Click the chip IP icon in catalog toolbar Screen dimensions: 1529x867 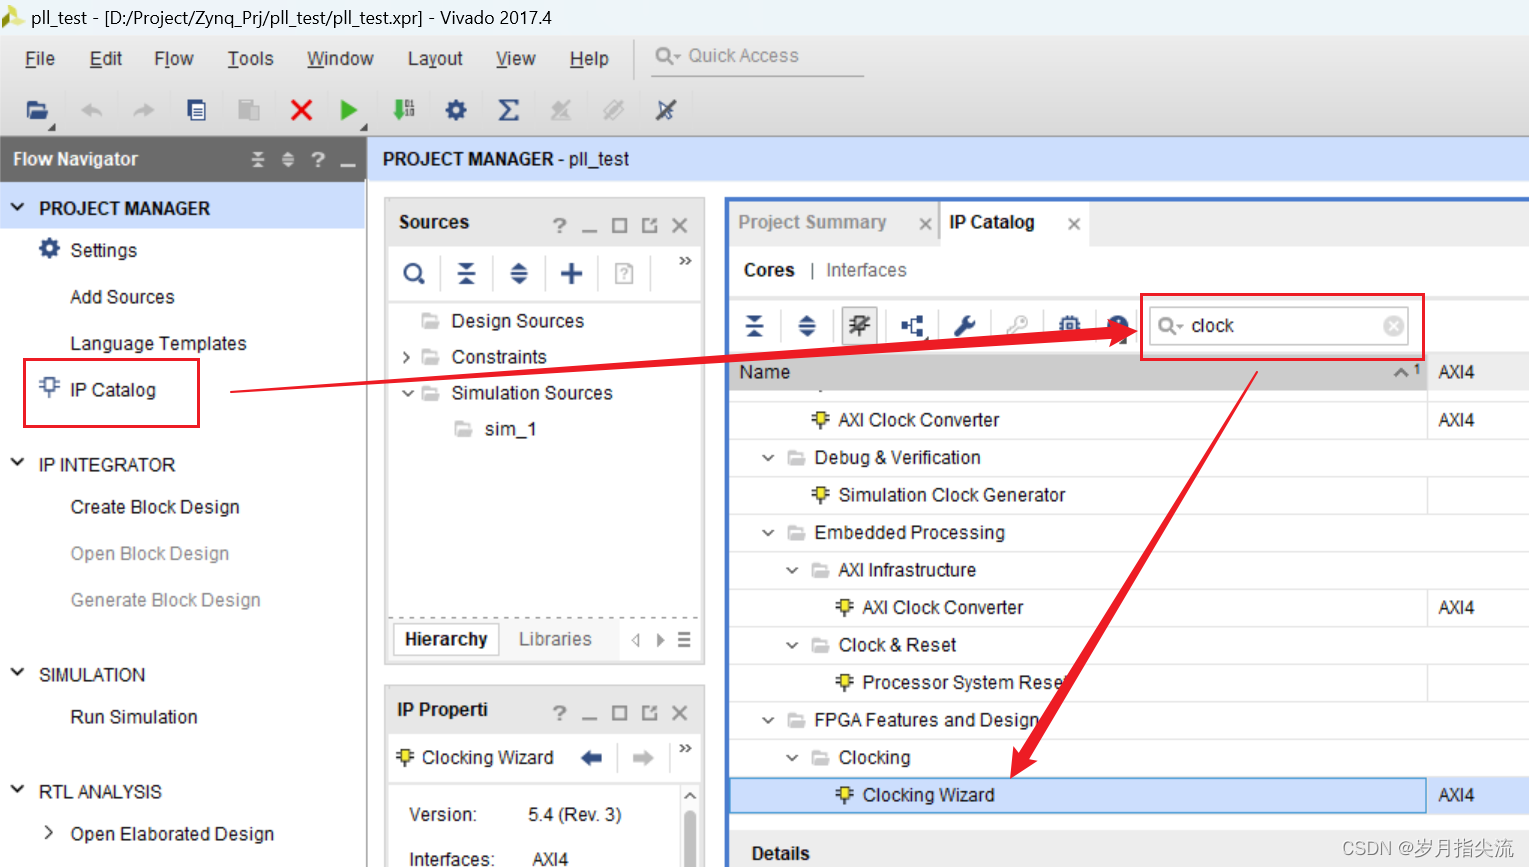click(1070, 325)
